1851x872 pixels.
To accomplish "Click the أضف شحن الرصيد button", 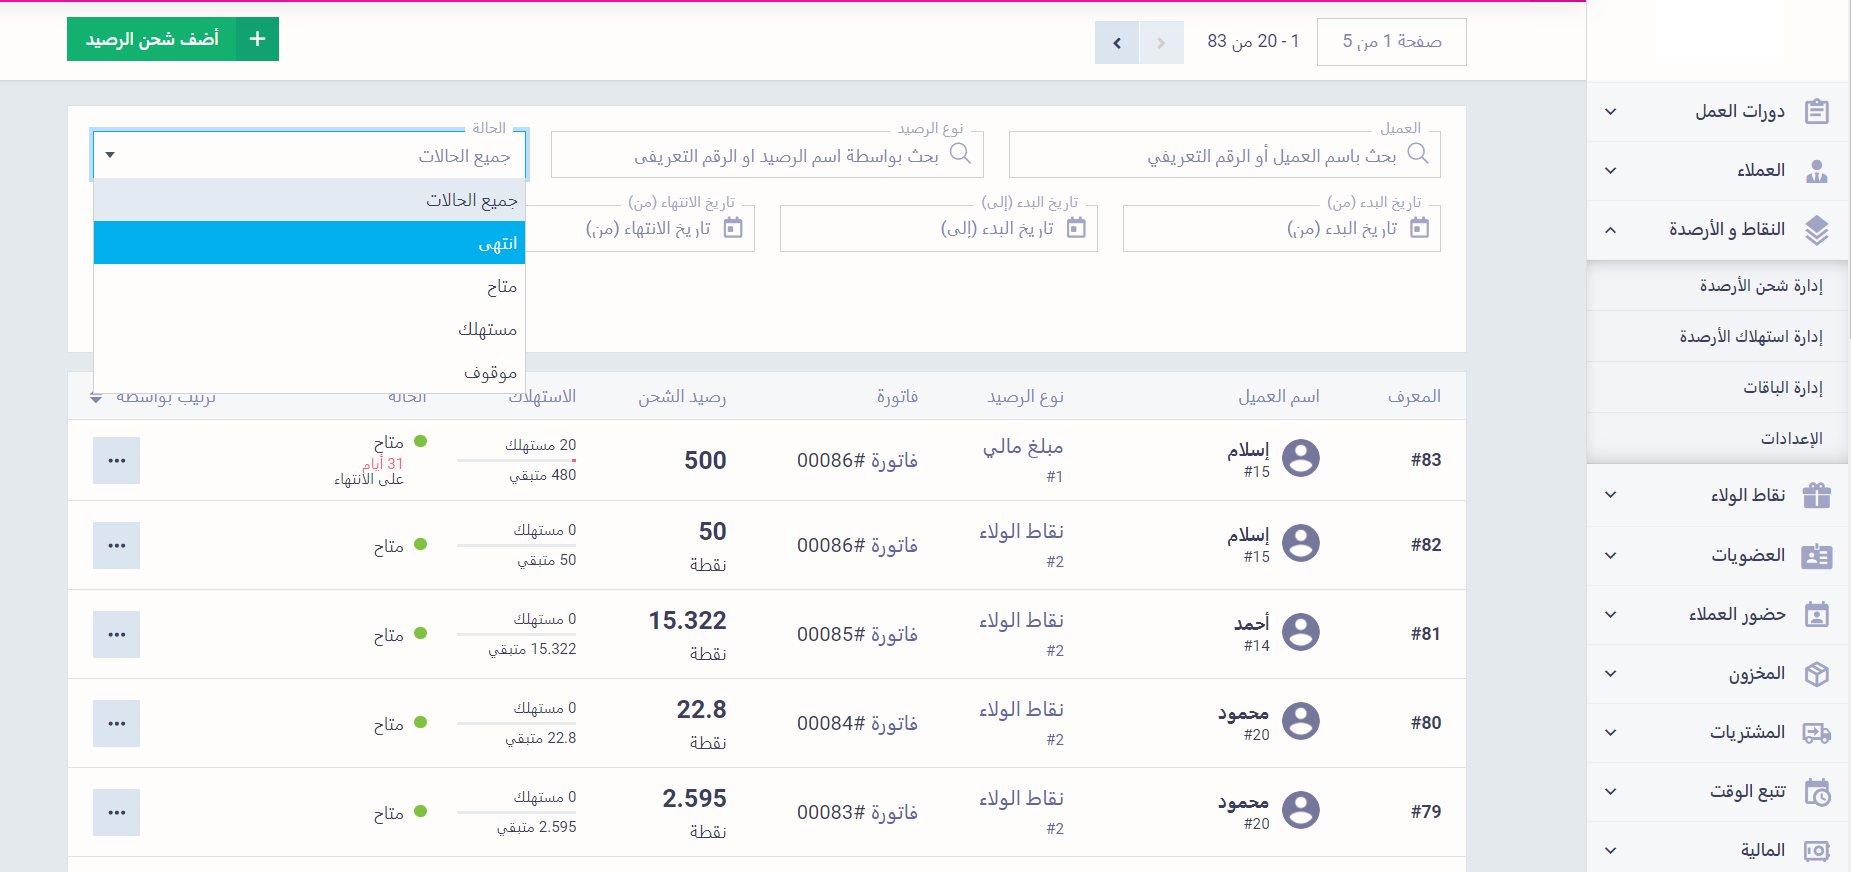I will tap(152, 39).
